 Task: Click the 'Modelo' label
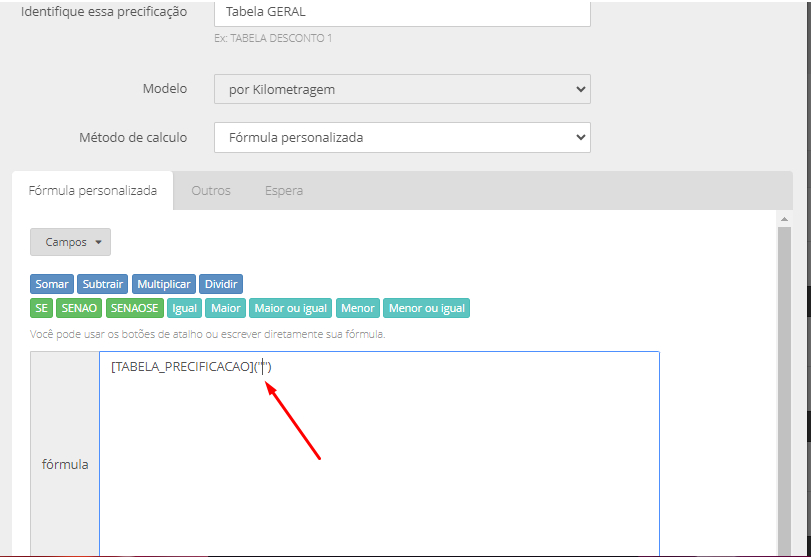pos(165,88)
